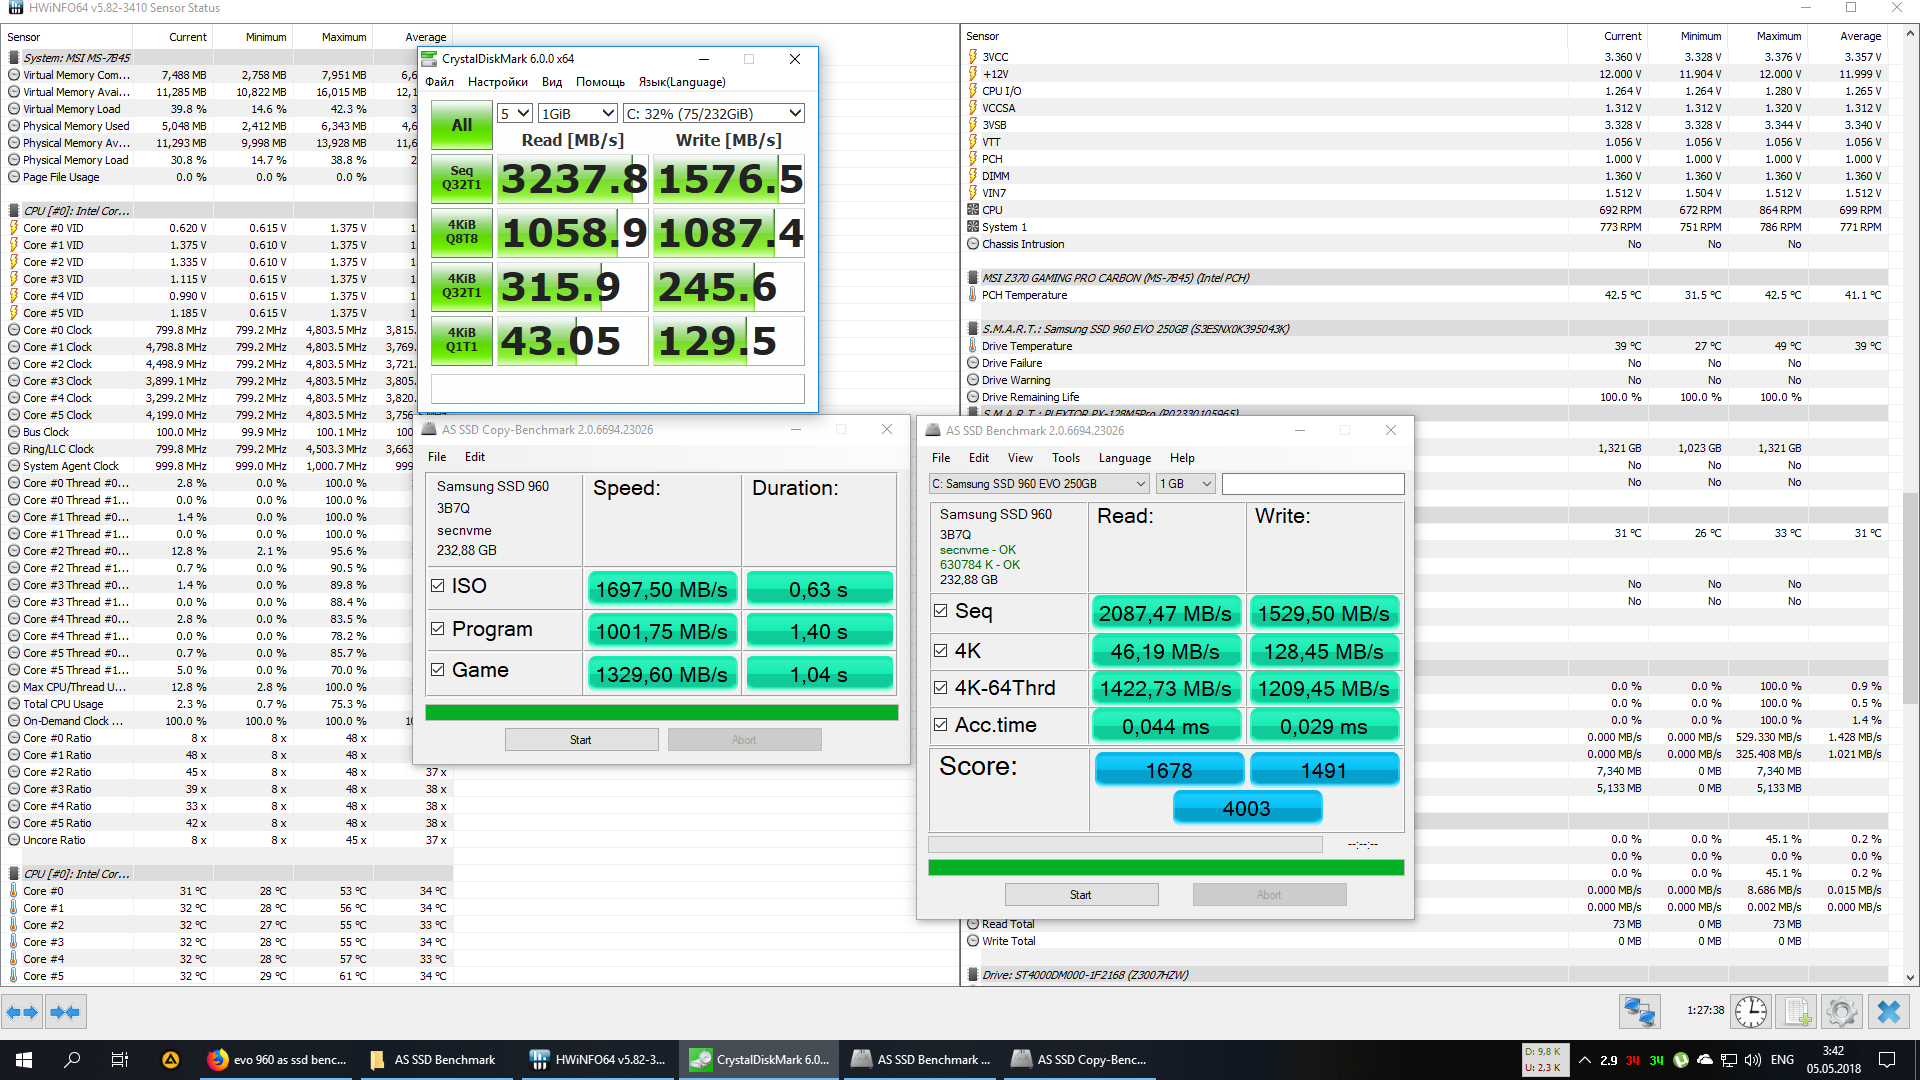
Task: Click the HWiNFO expand columns arrows icon
Action: pos(22,1012)
